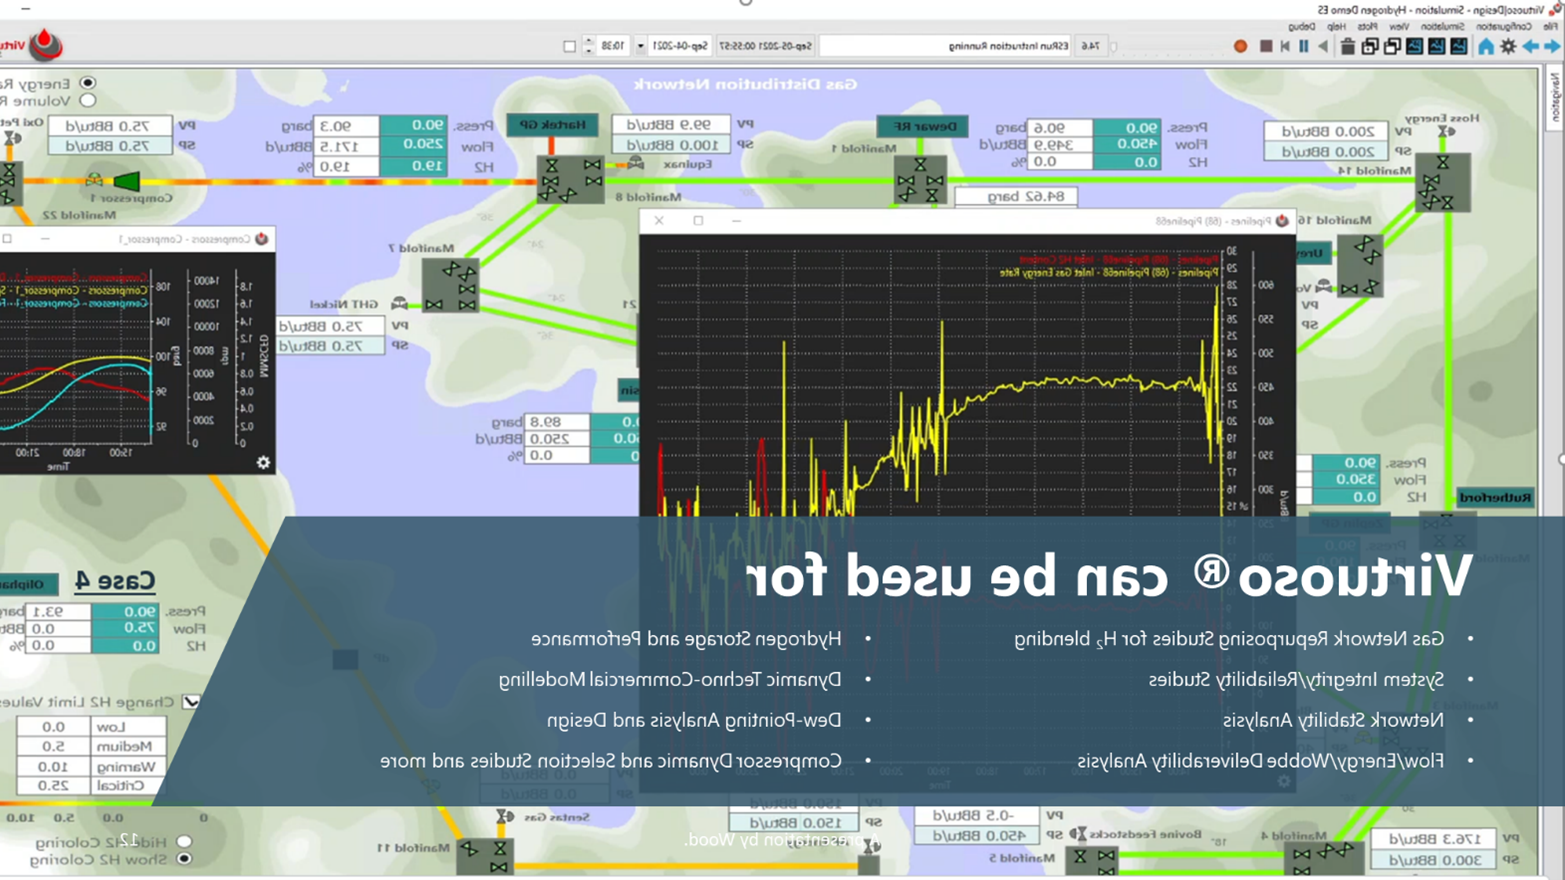Screen dimensions: 1565x880
Task: Open the Simulation menu
Action: click(x=1442, y=27)
